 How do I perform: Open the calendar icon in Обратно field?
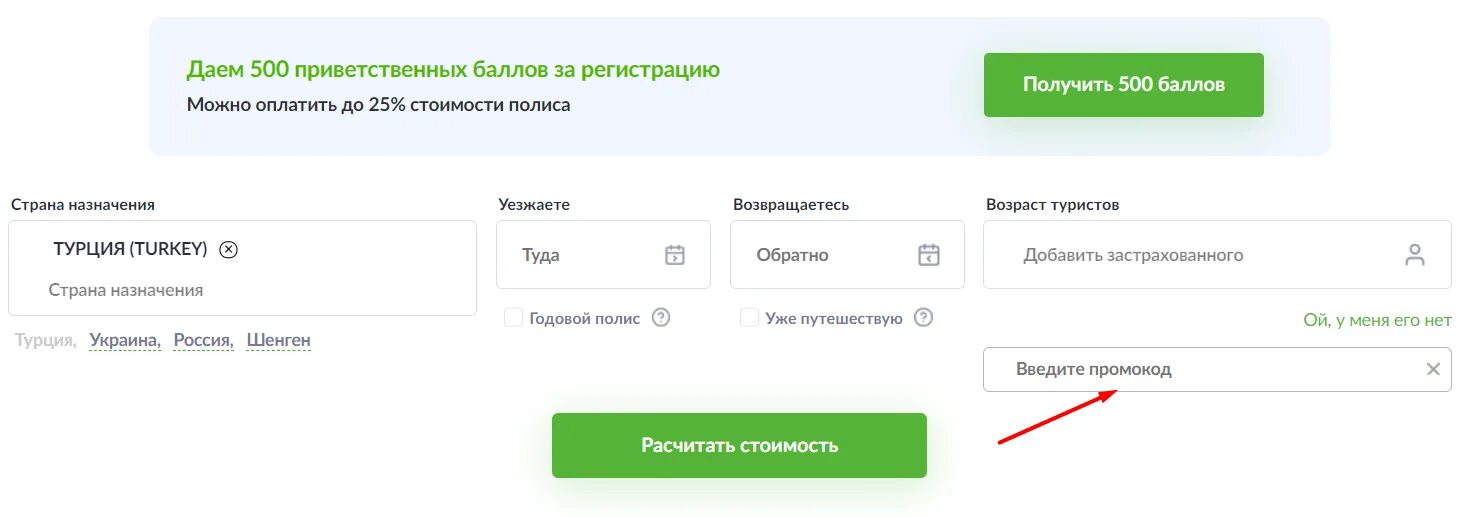929,255
